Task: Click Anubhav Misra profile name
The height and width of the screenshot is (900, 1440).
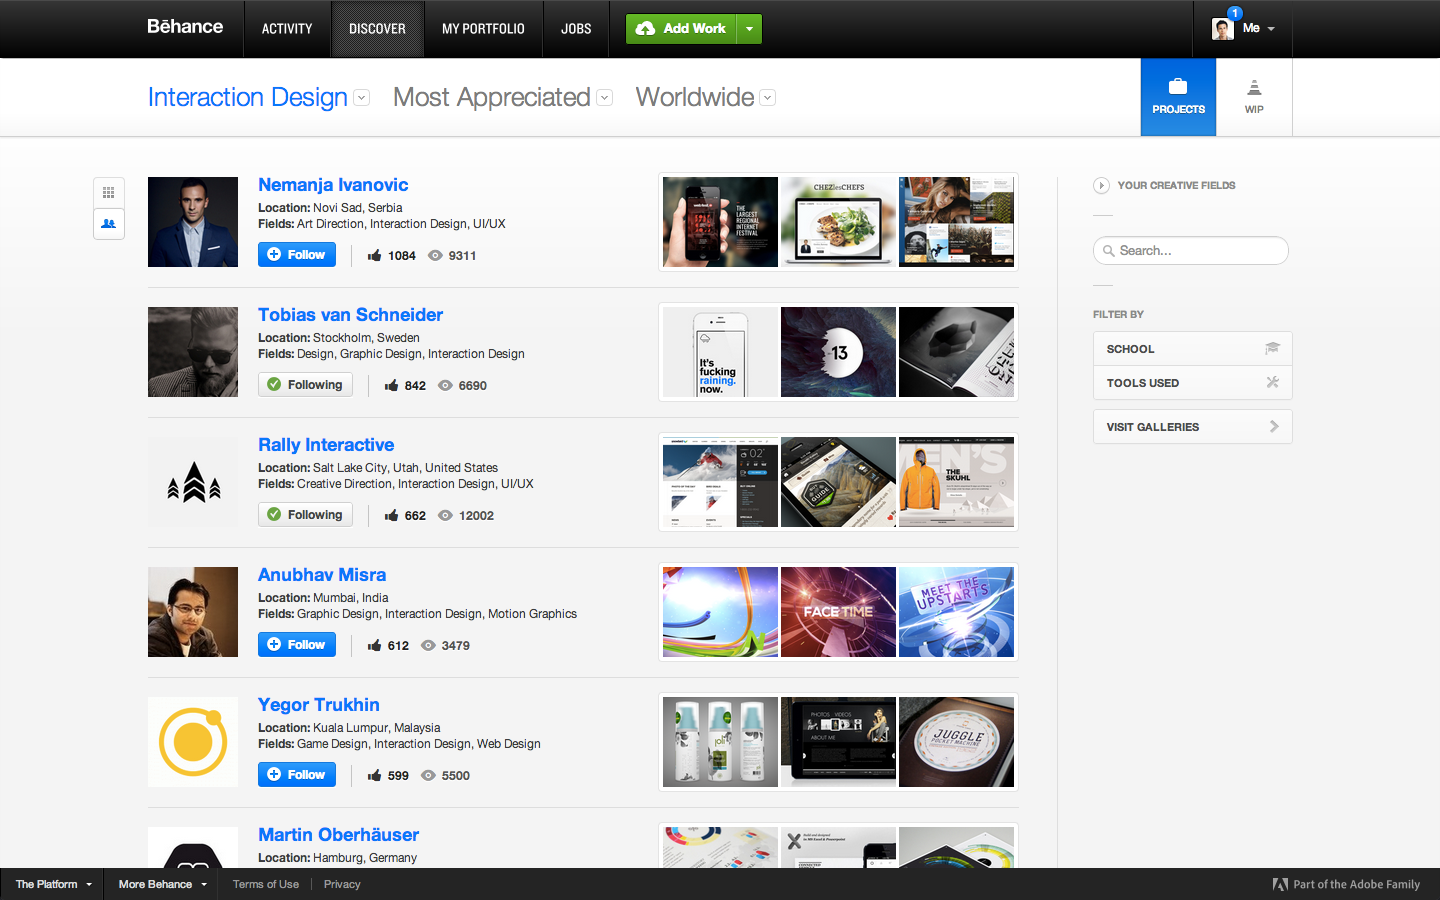Action: tap(322, 575)
